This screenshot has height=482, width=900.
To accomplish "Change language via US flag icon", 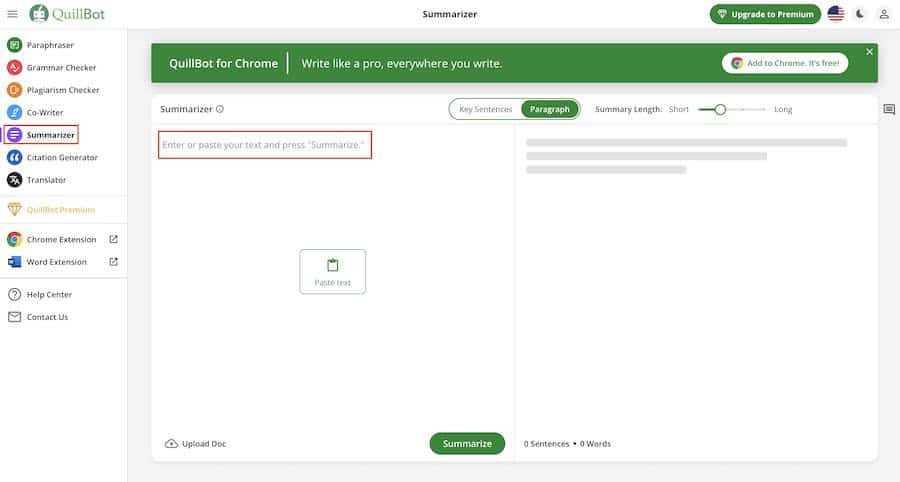I will pyautogui.click(x=836, y=14).
